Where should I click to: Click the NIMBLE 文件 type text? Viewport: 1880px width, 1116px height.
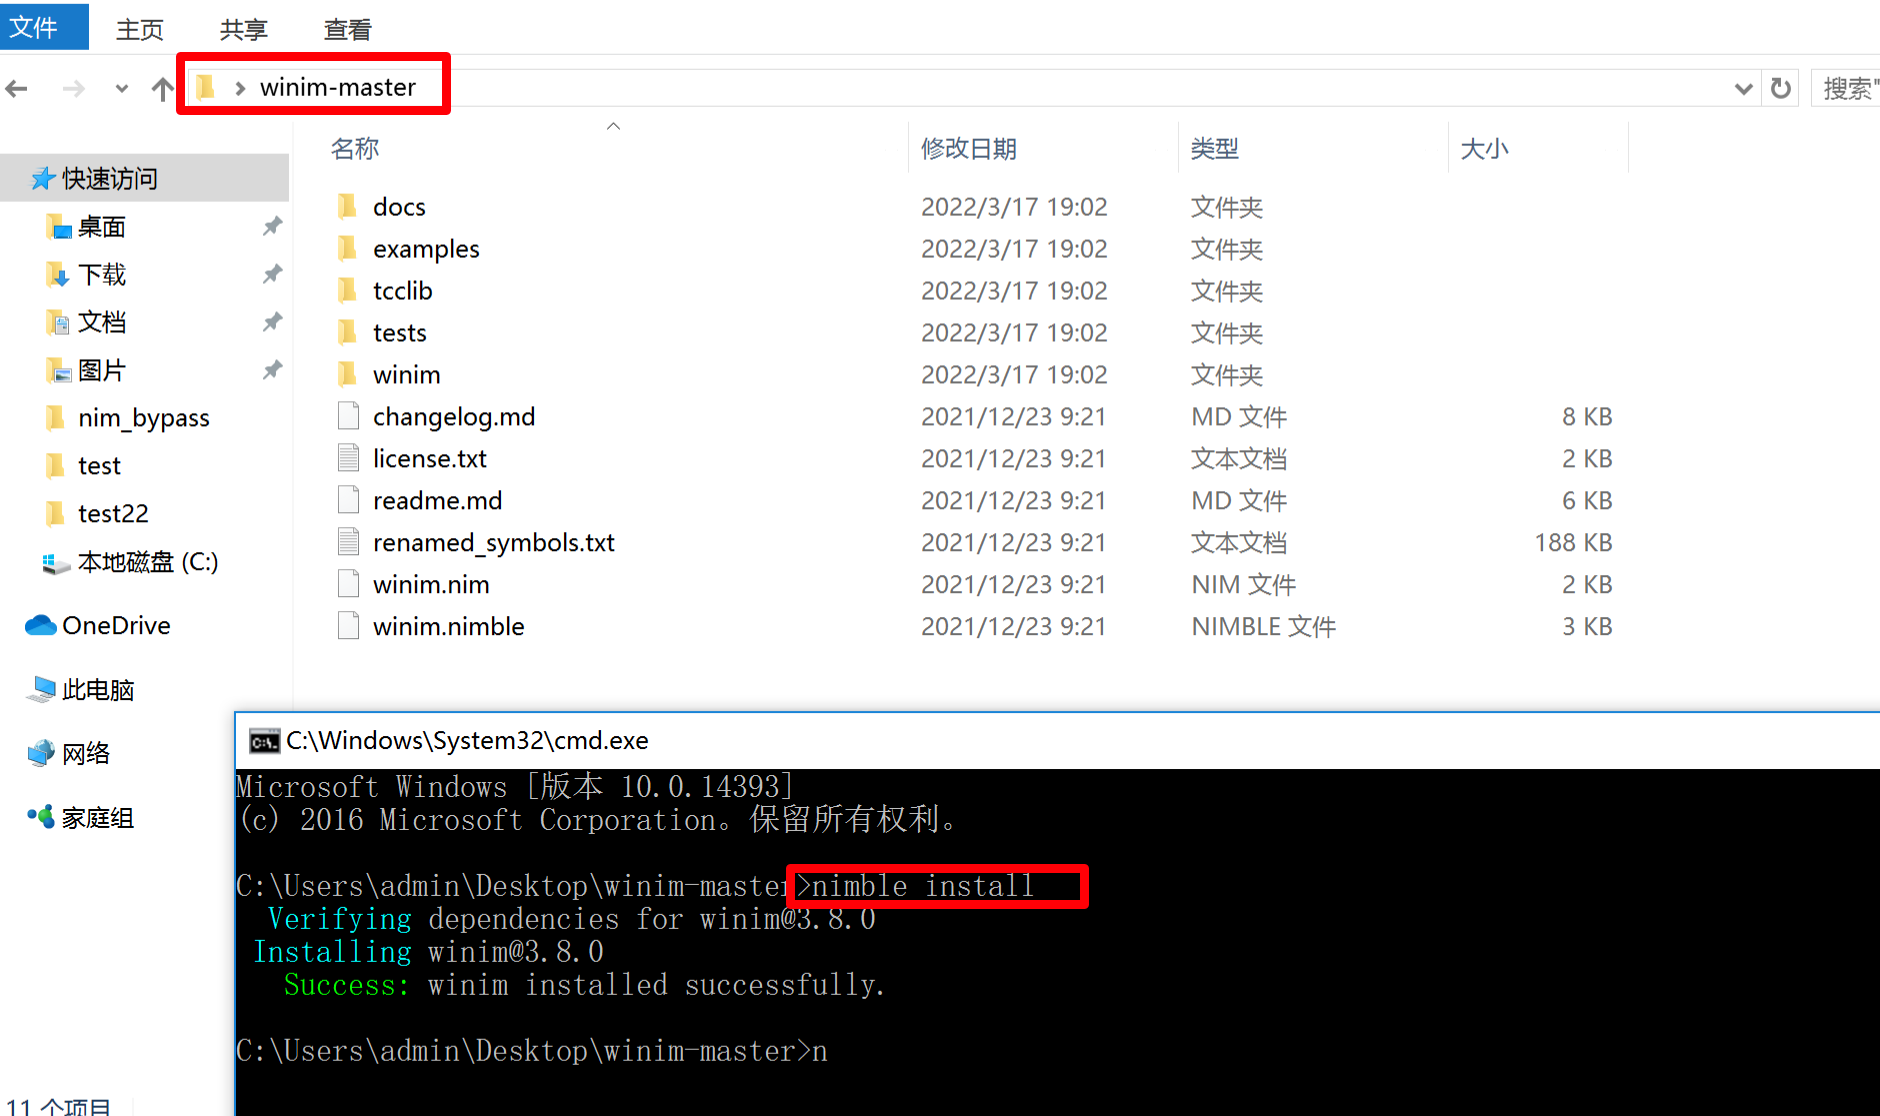pyautogui.click(x=1263, y=627)
